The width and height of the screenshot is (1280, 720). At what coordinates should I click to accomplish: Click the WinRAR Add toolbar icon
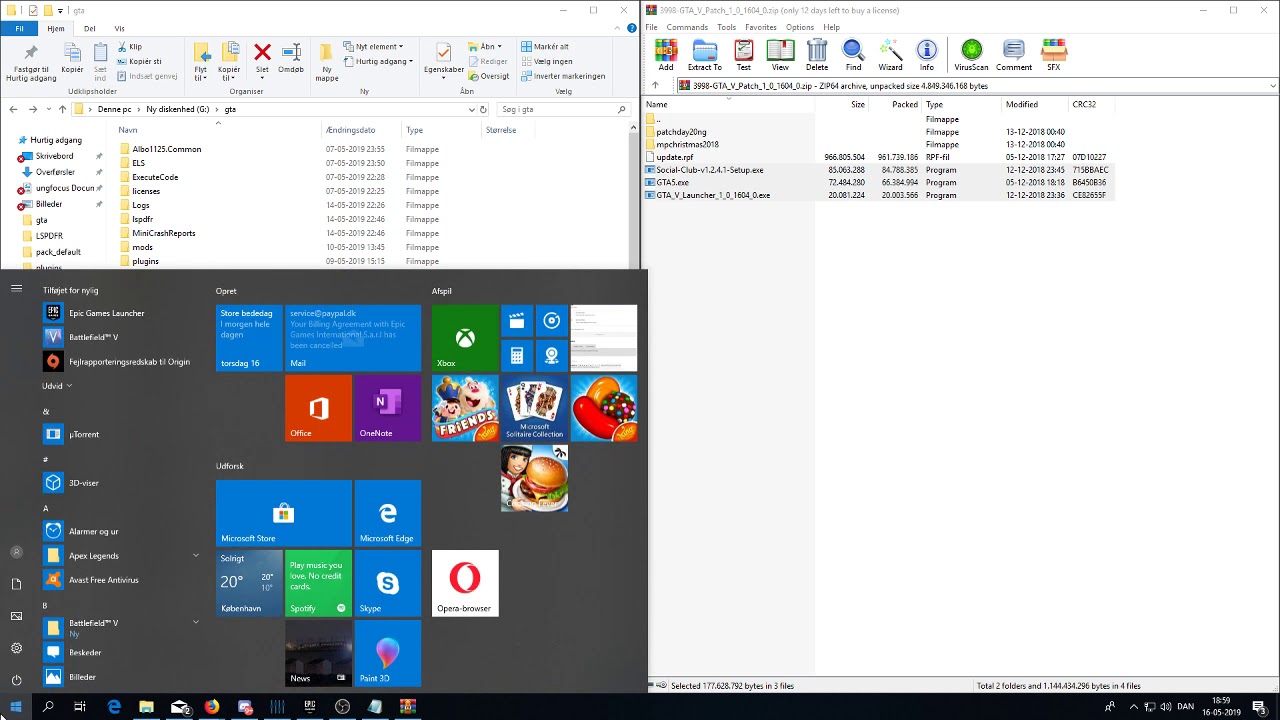666,55
